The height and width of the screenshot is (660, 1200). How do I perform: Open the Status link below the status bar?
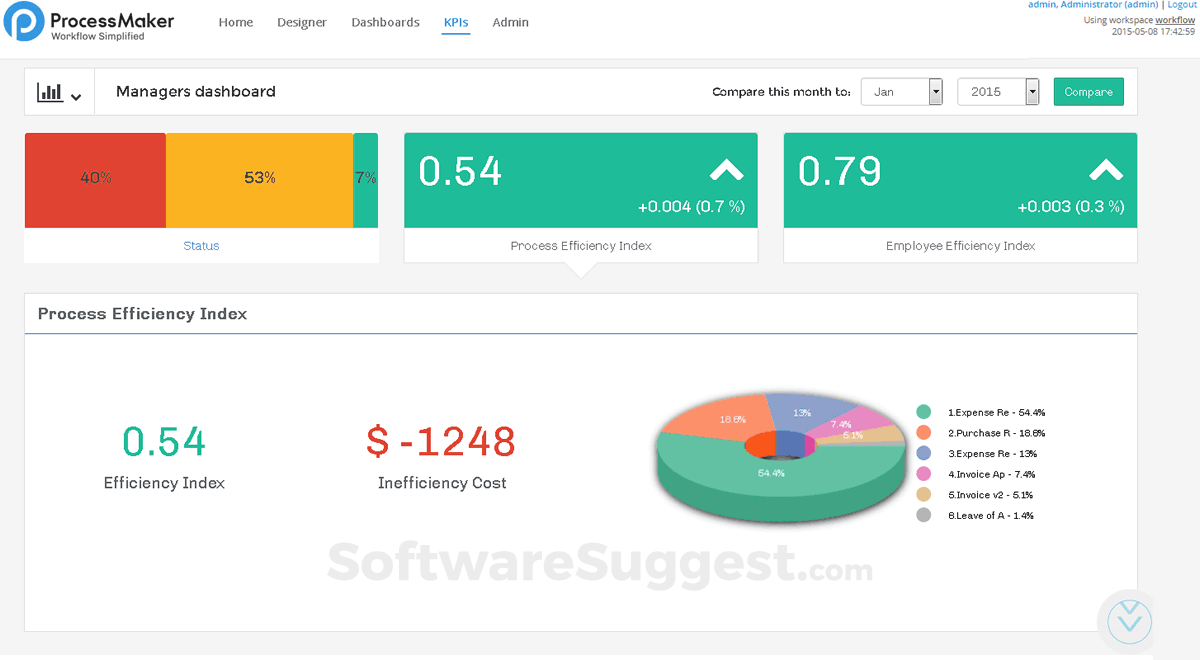click(201, 246)
